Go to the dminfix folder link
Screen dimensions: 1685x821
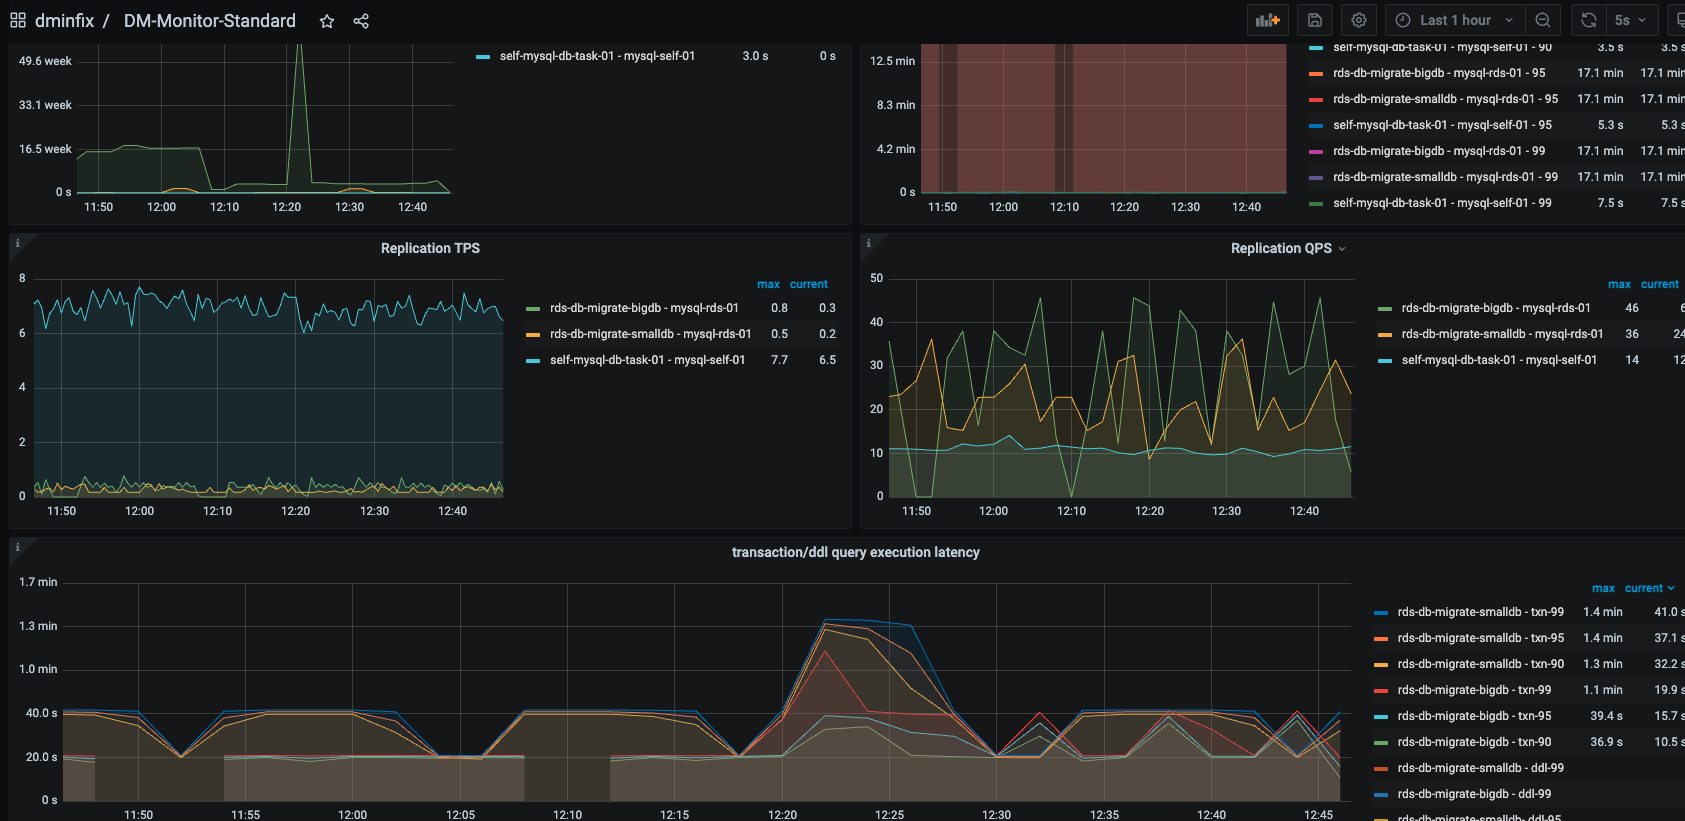64,21
